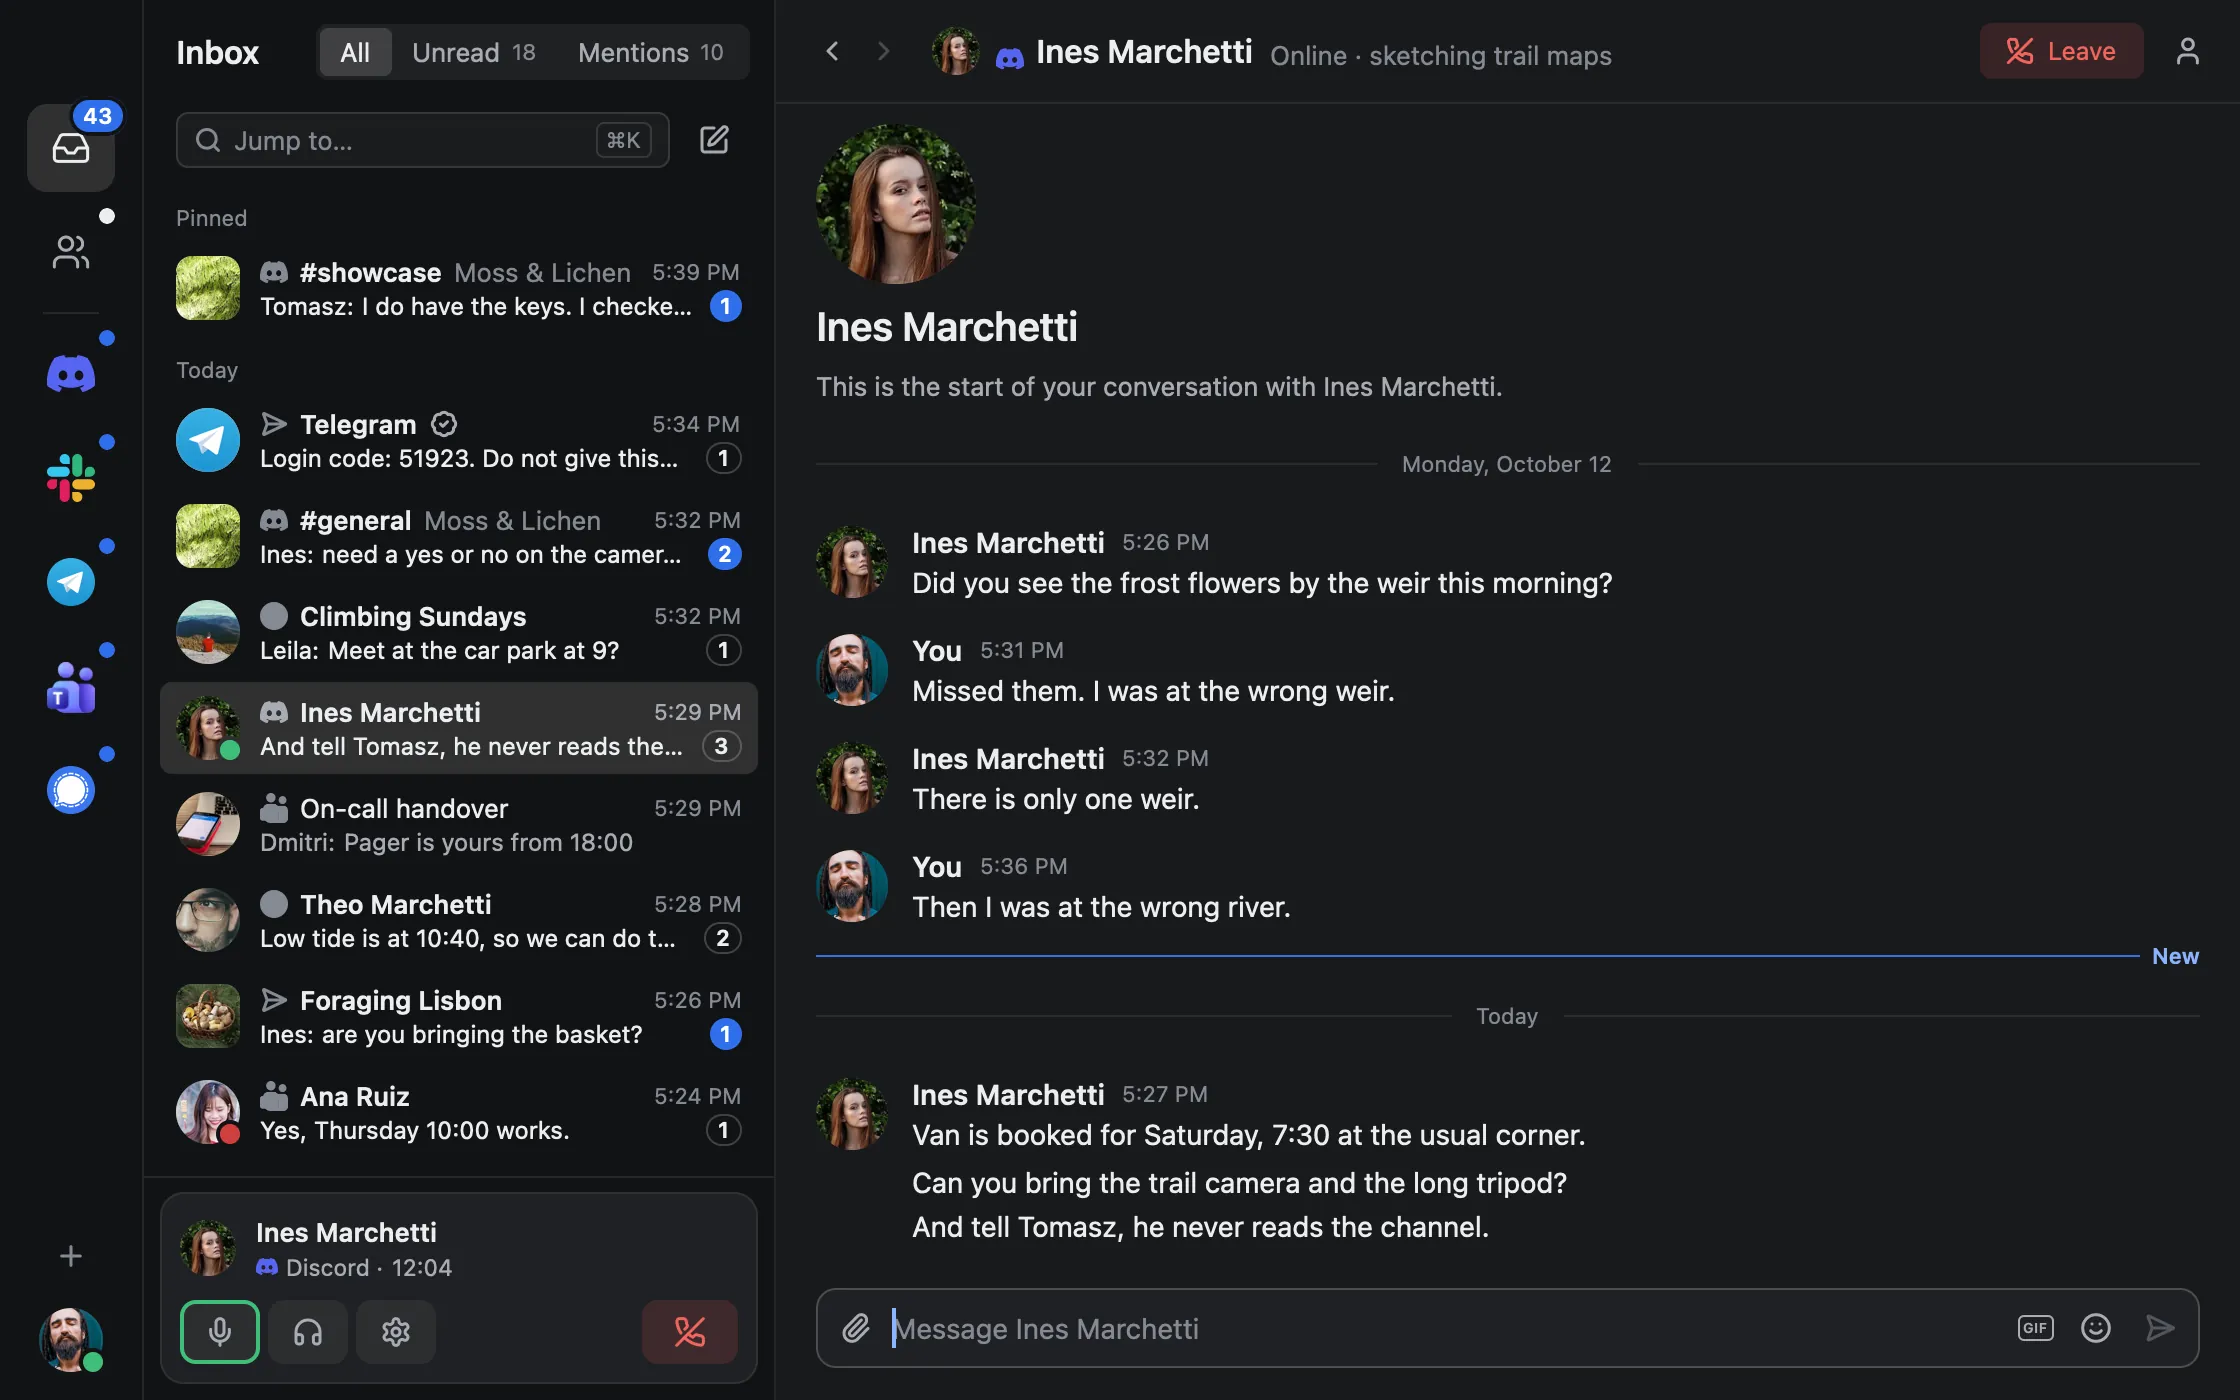The image size is (2240, 1400).
Task: Click the Ines Marchetti call panel name
Action: tap(346, 1232)
